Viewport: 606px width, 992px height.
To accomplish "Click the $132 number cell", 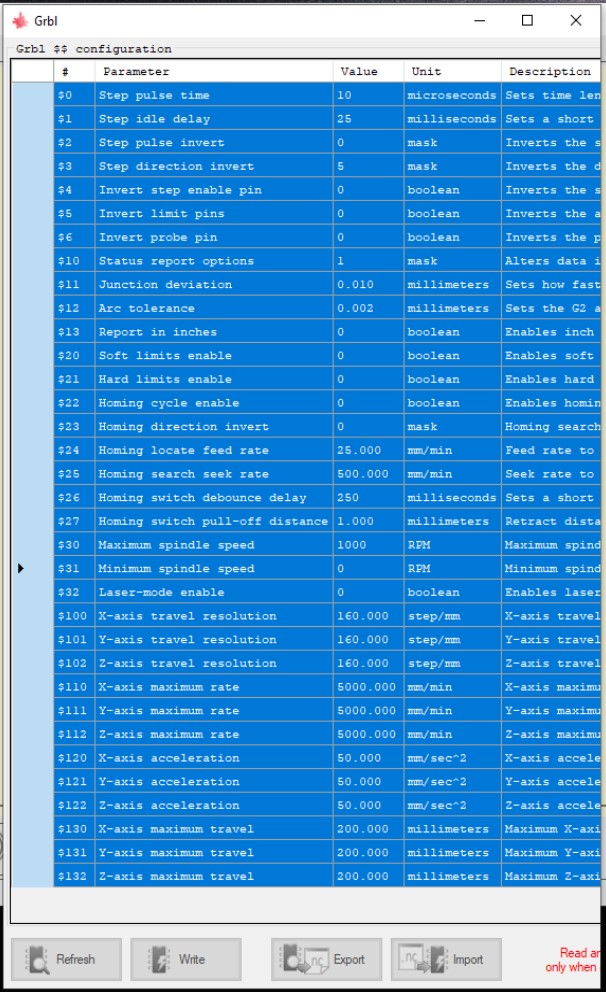I will (x=75, y=876).
